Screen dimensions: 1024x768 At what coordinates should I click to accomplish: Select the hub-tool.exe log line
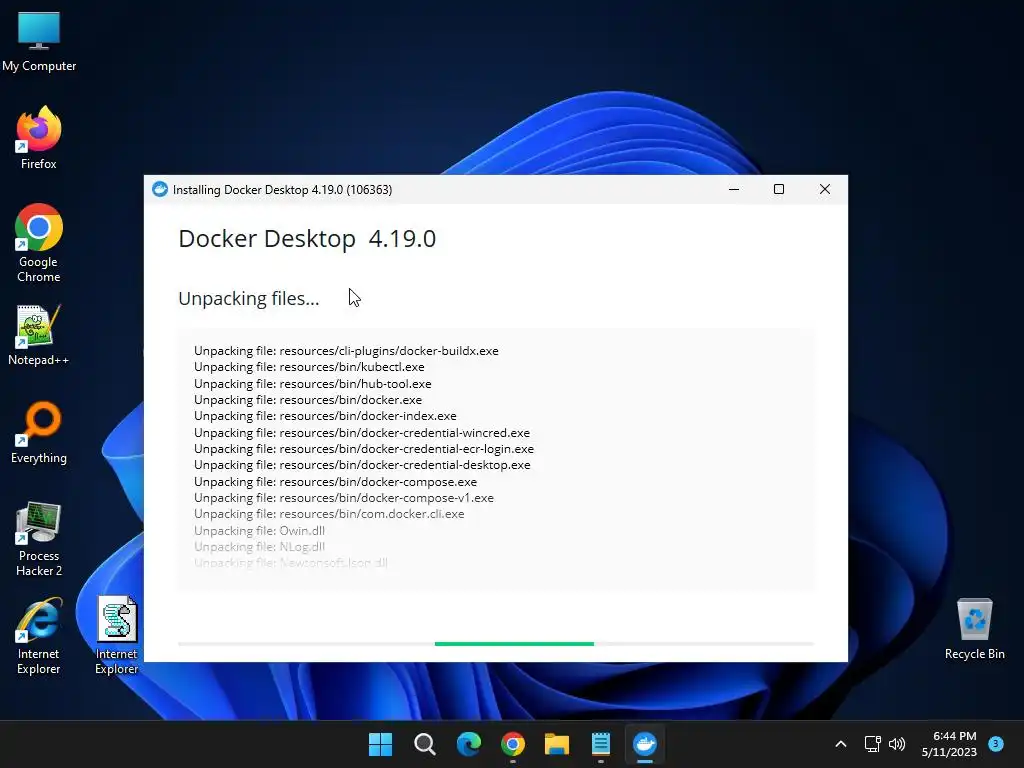pyautogui.click(x=313, y=383)
